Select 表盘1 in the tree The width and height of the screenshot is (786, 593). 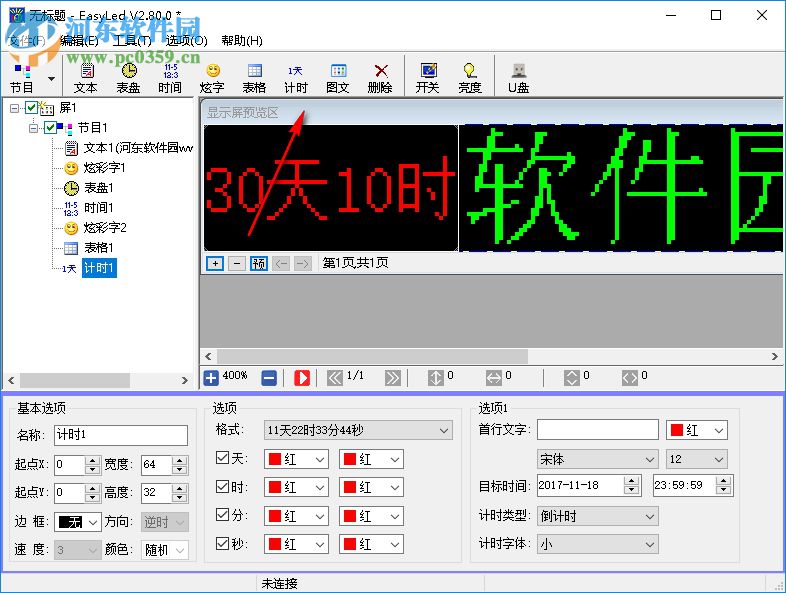pyautogui.click(x=99, y=187)
